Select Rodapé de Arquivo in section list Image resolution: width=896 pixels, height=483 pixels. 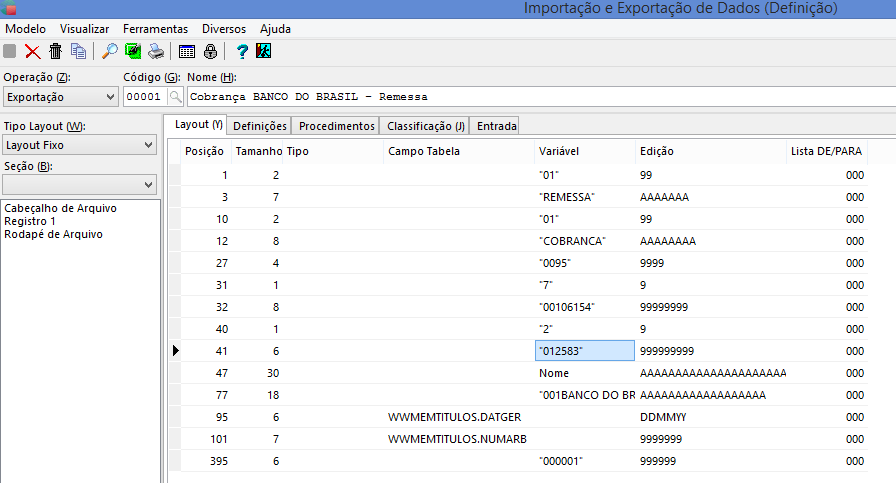coord(52,234)
